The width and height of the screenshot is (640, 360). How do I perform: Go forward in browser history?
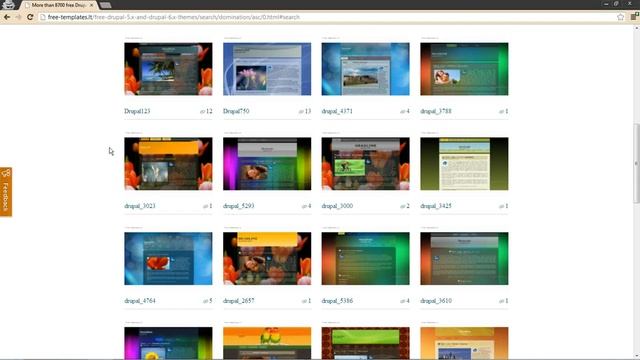pyautogui.click(x=18, y=17)
